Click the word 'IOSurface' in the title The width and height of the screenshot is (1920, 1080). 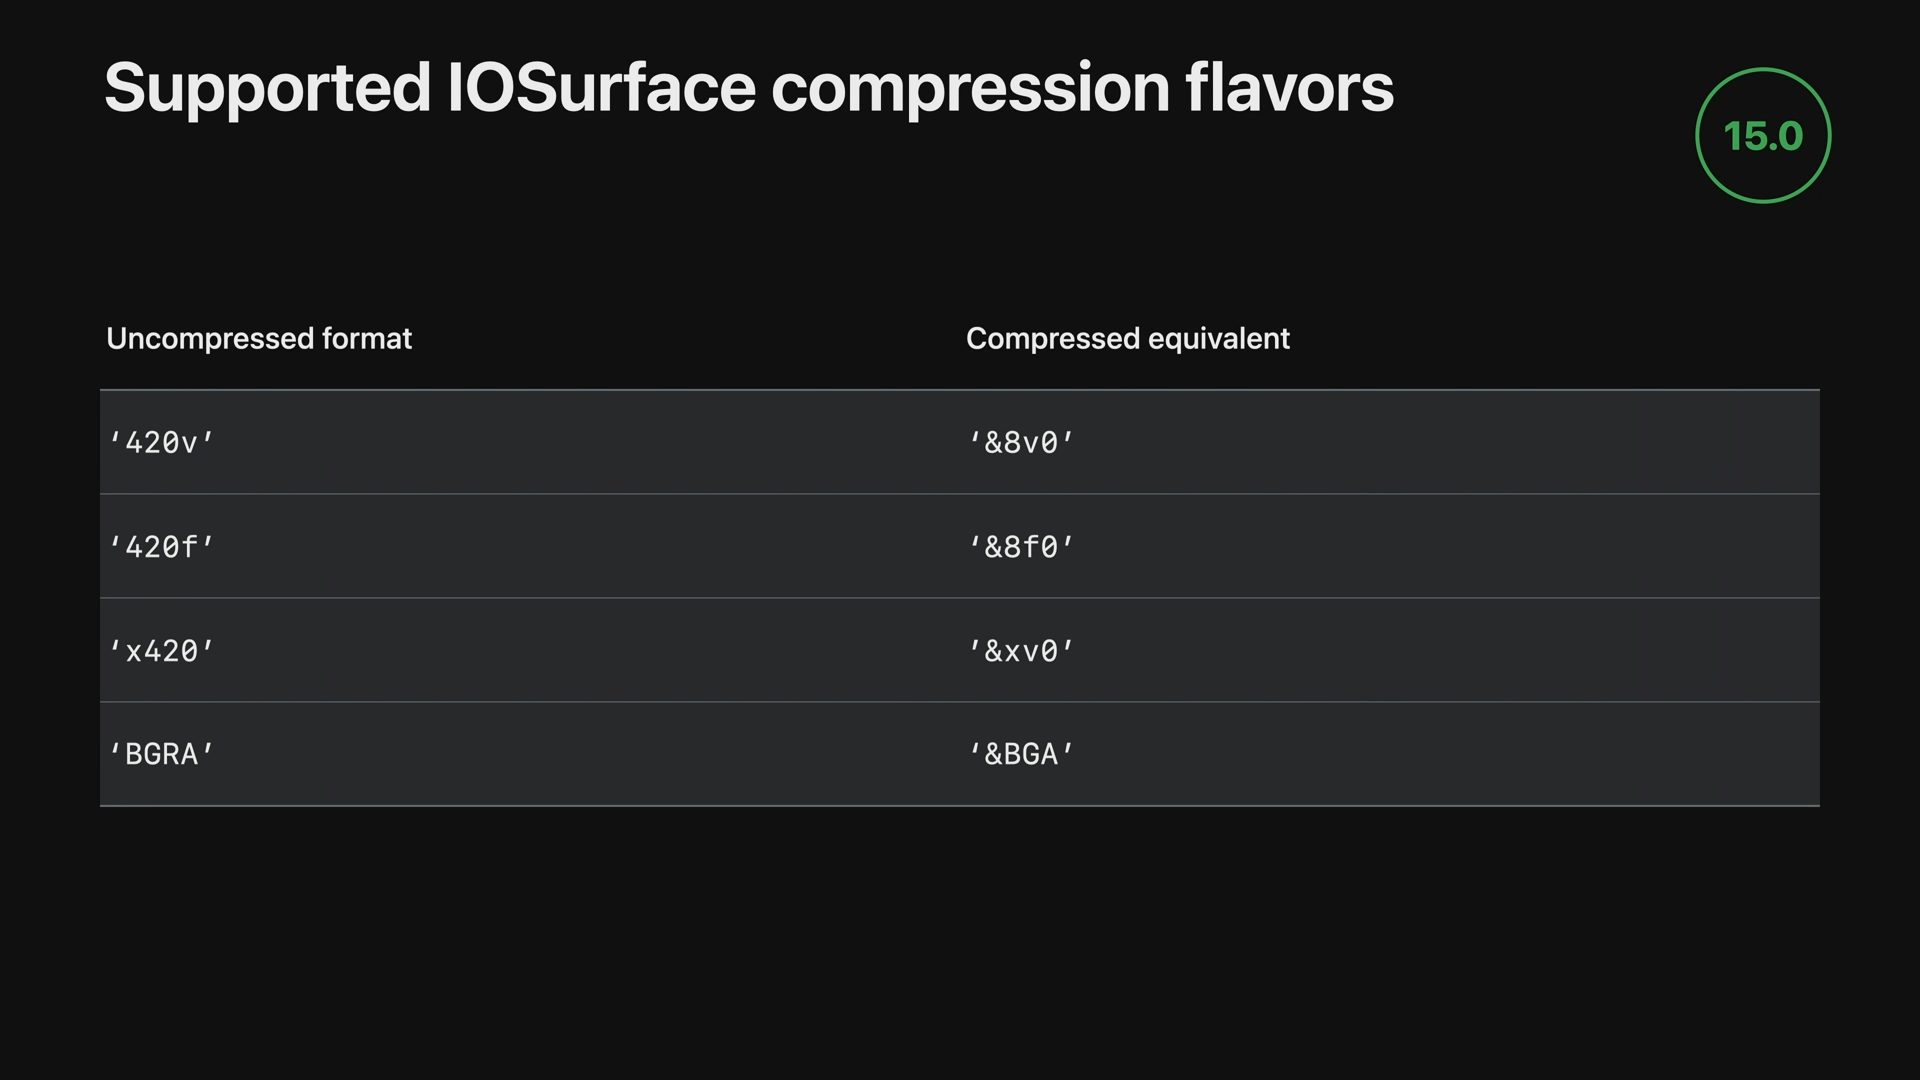[601, 88]
